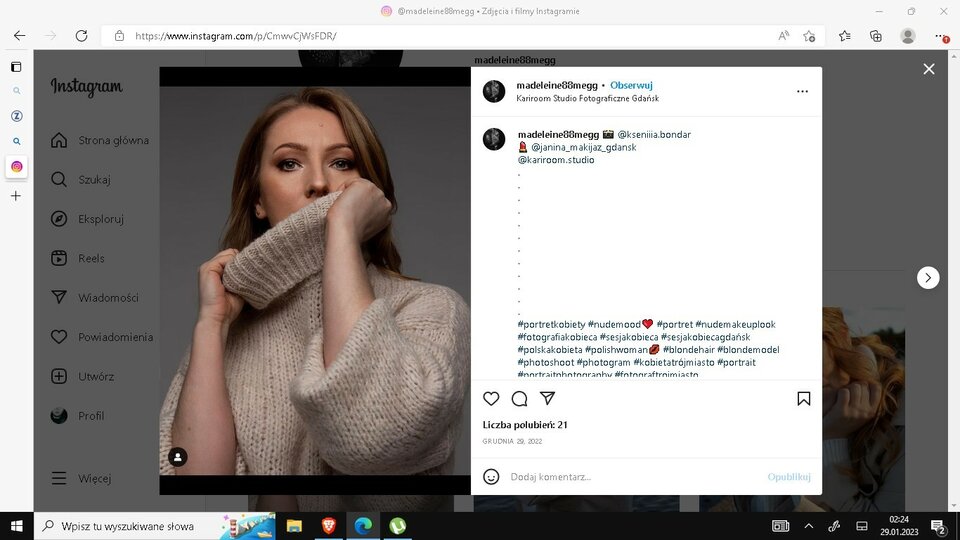The image size is (960, 540).
Task: Open the three-dot post options menu
Action: click(802, 91)
